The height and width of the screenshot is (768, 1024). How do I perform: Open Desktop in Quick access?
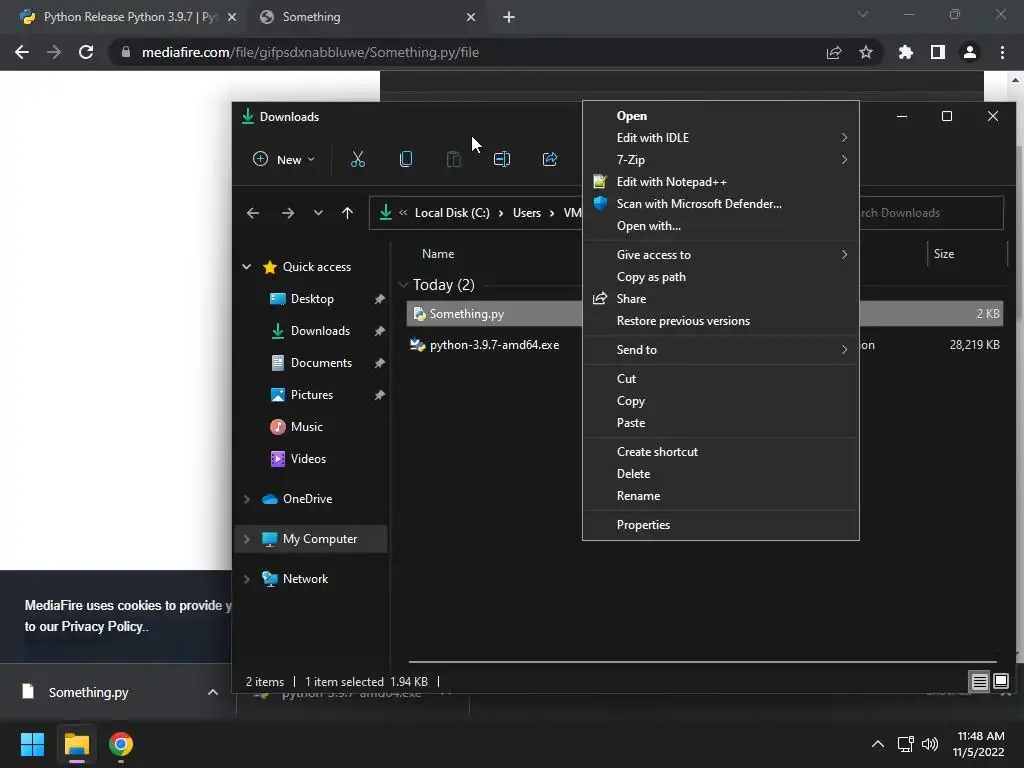point(312,299)
